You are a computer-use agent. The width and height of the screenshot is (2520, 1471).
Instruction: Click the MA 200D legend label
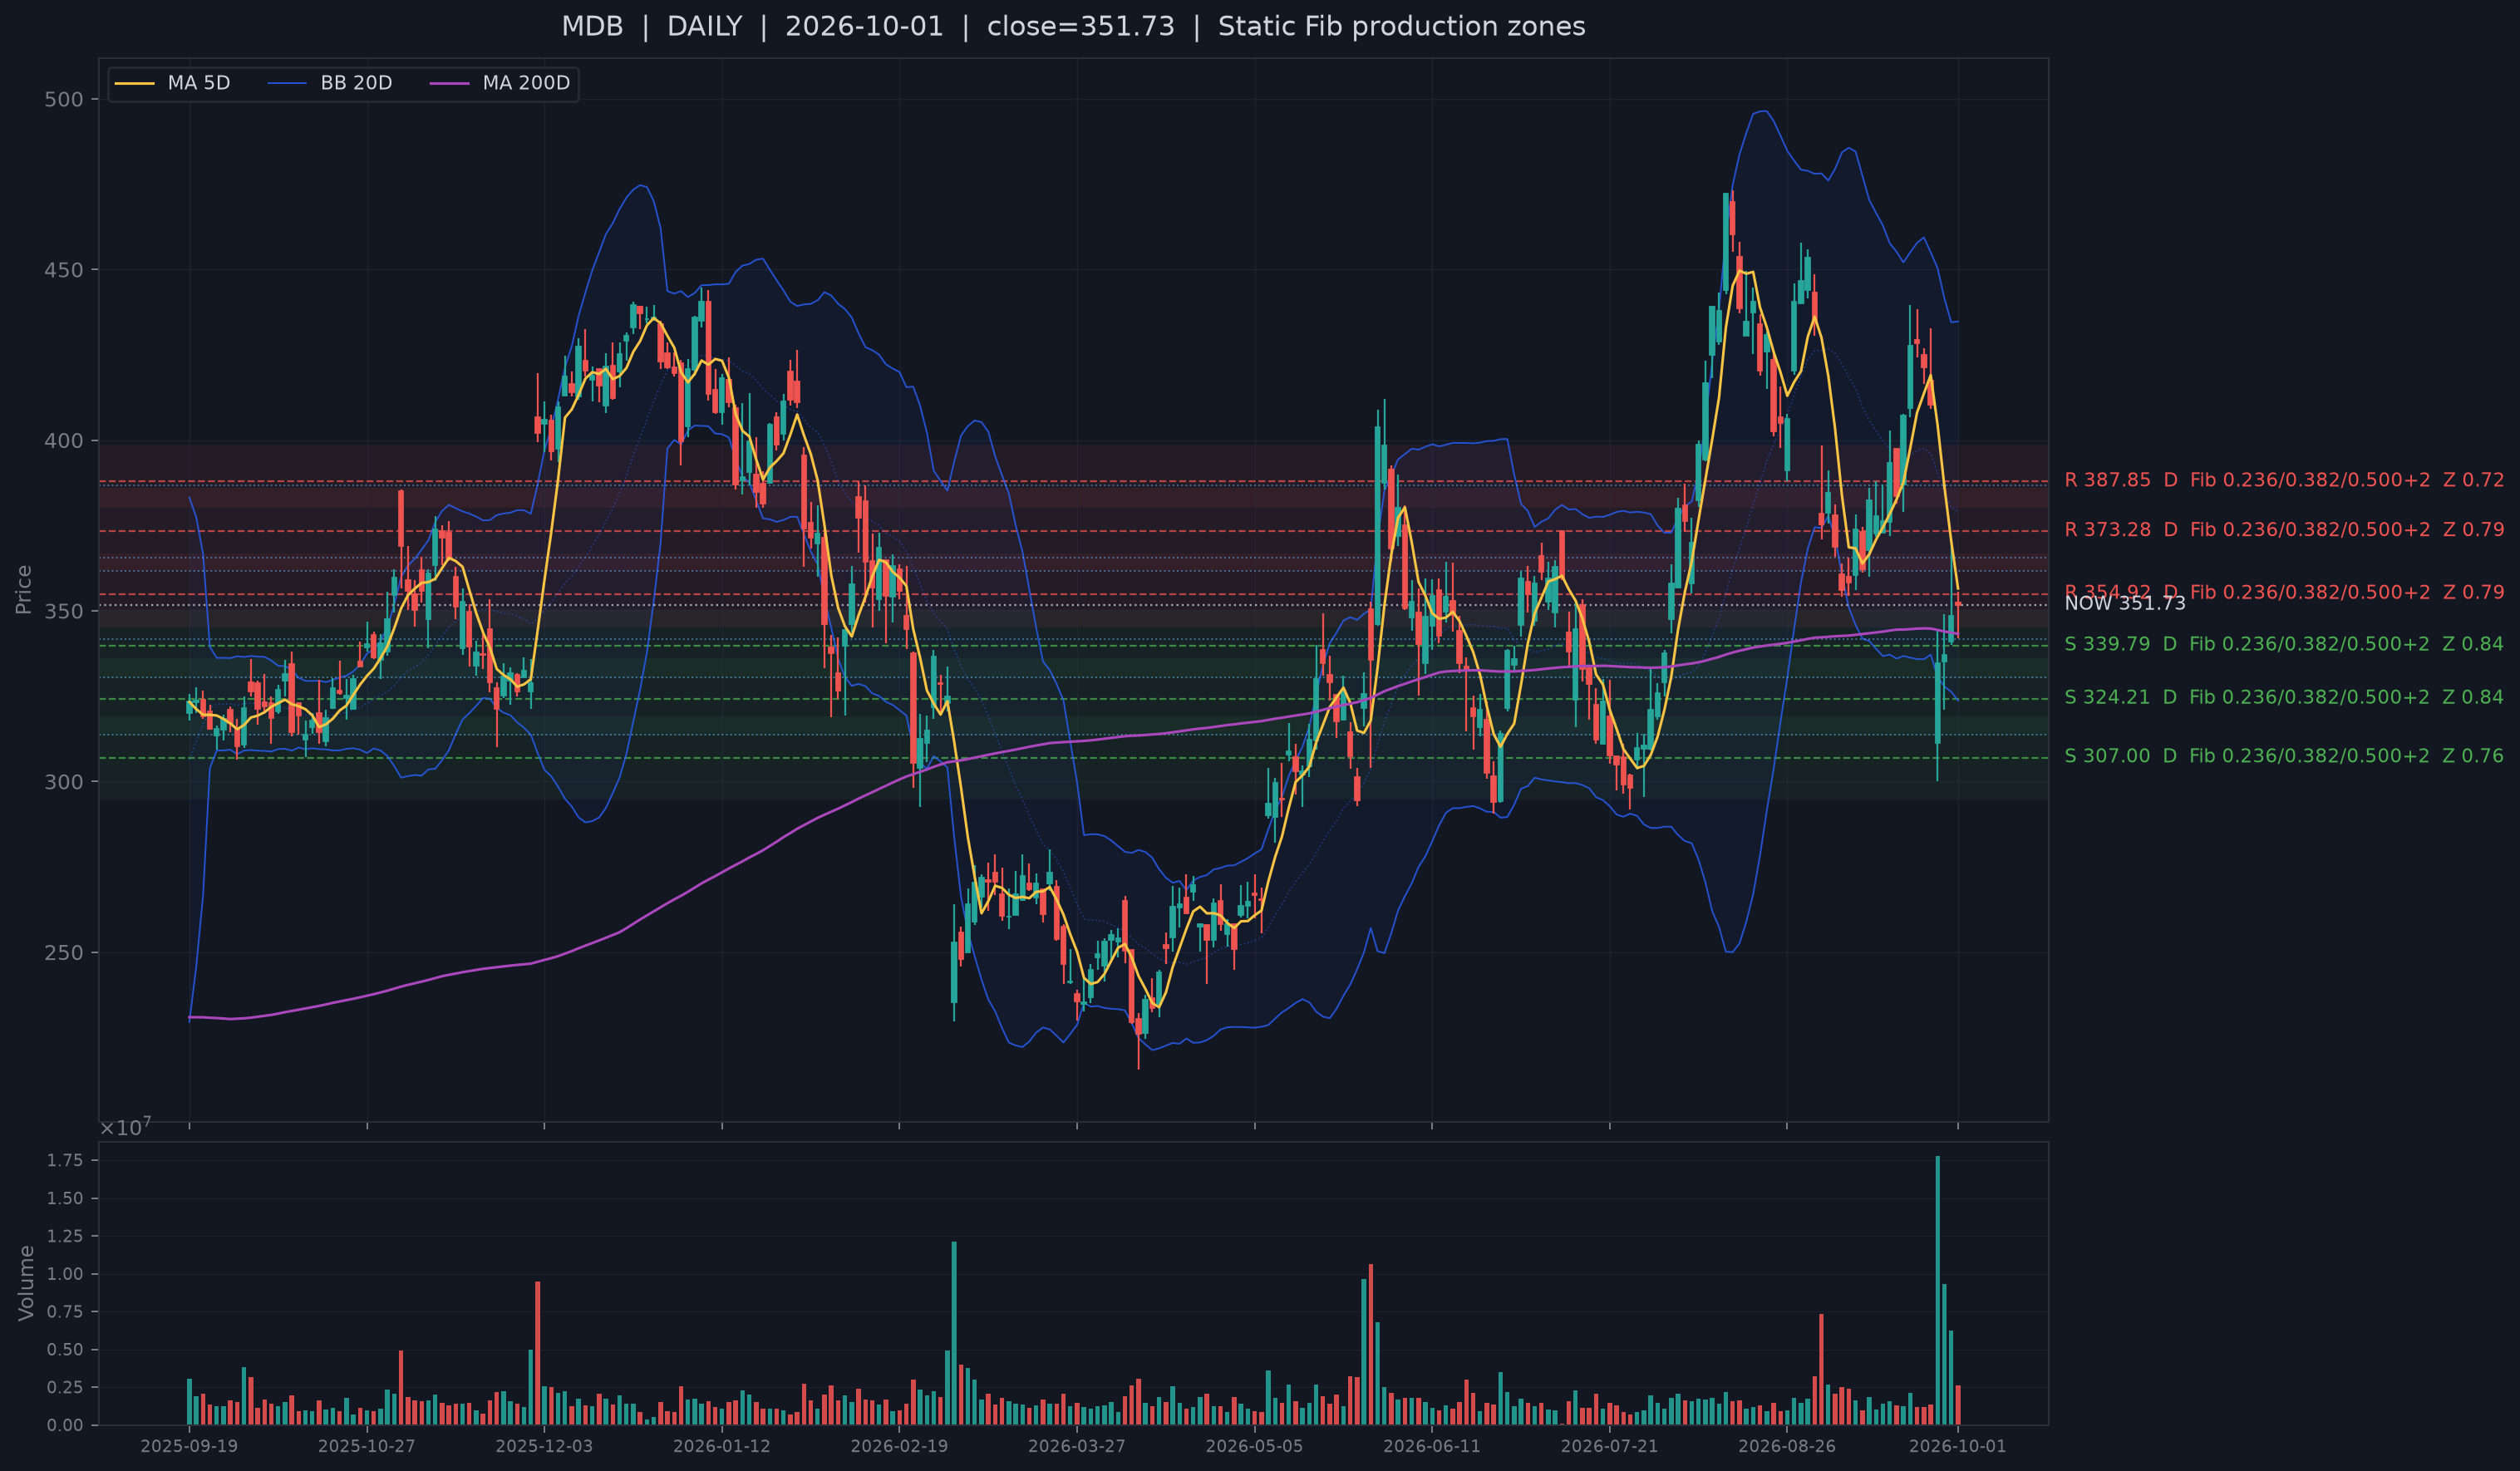pyautogui.click(x=526, y=83)
